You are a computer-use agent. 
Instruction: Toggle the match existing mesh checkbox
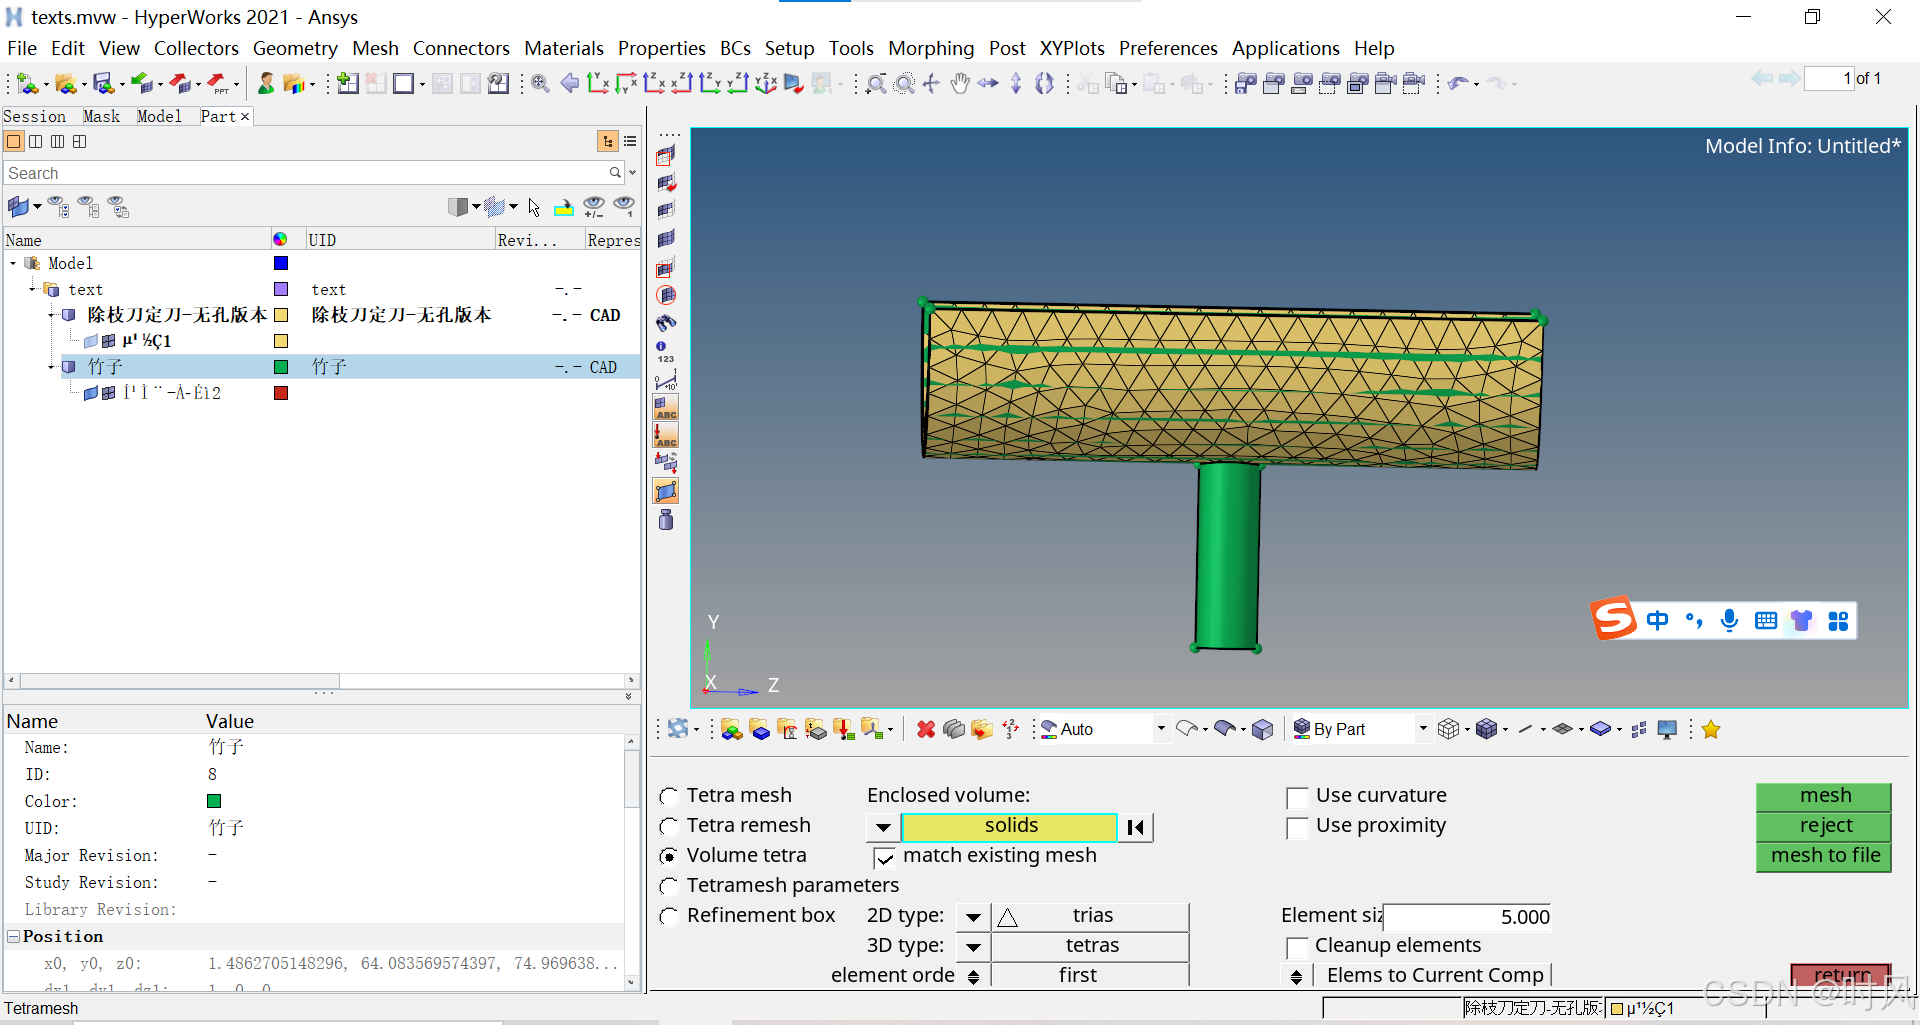pyautogui.click(x=884, y=858)
